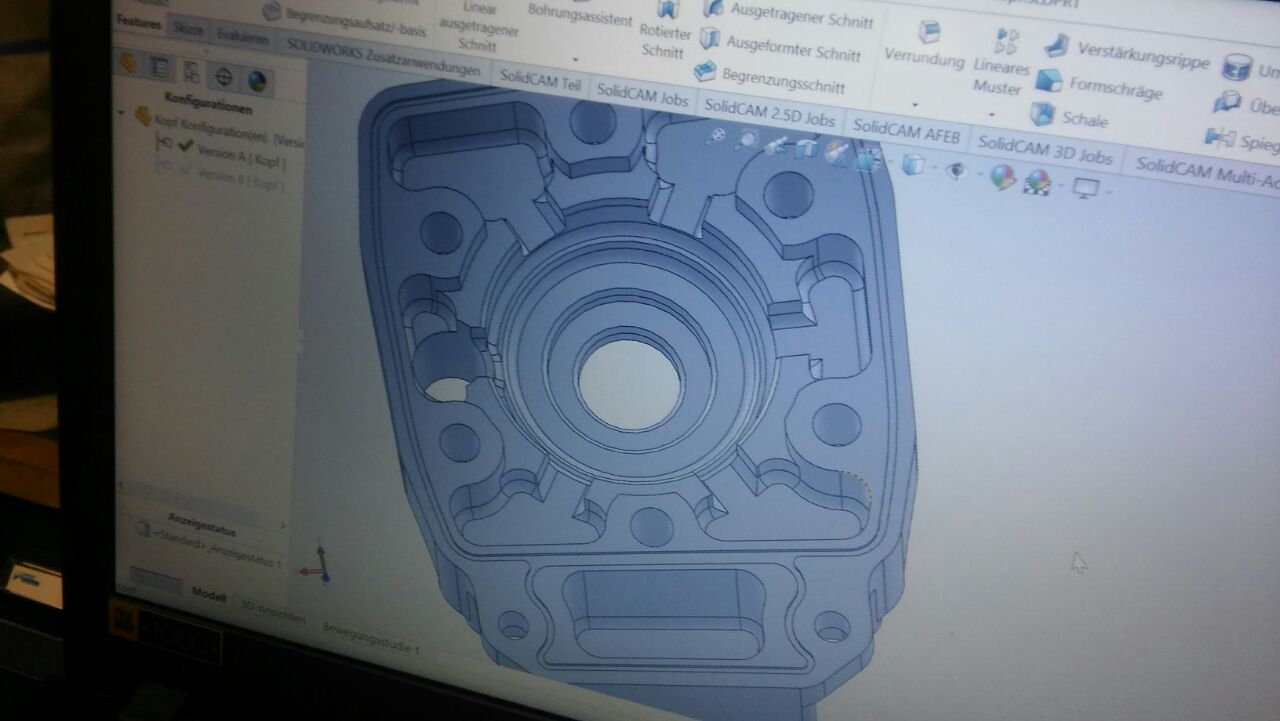Select the 3D-Ansichten bottom tab
The image size is (1280, 721).
coord(272,613)
